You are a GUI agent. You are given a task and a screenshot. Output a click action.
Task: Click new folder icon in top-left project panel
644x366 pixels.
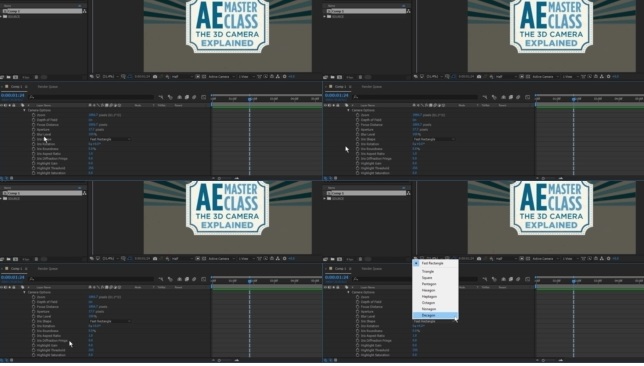(8, 77)
